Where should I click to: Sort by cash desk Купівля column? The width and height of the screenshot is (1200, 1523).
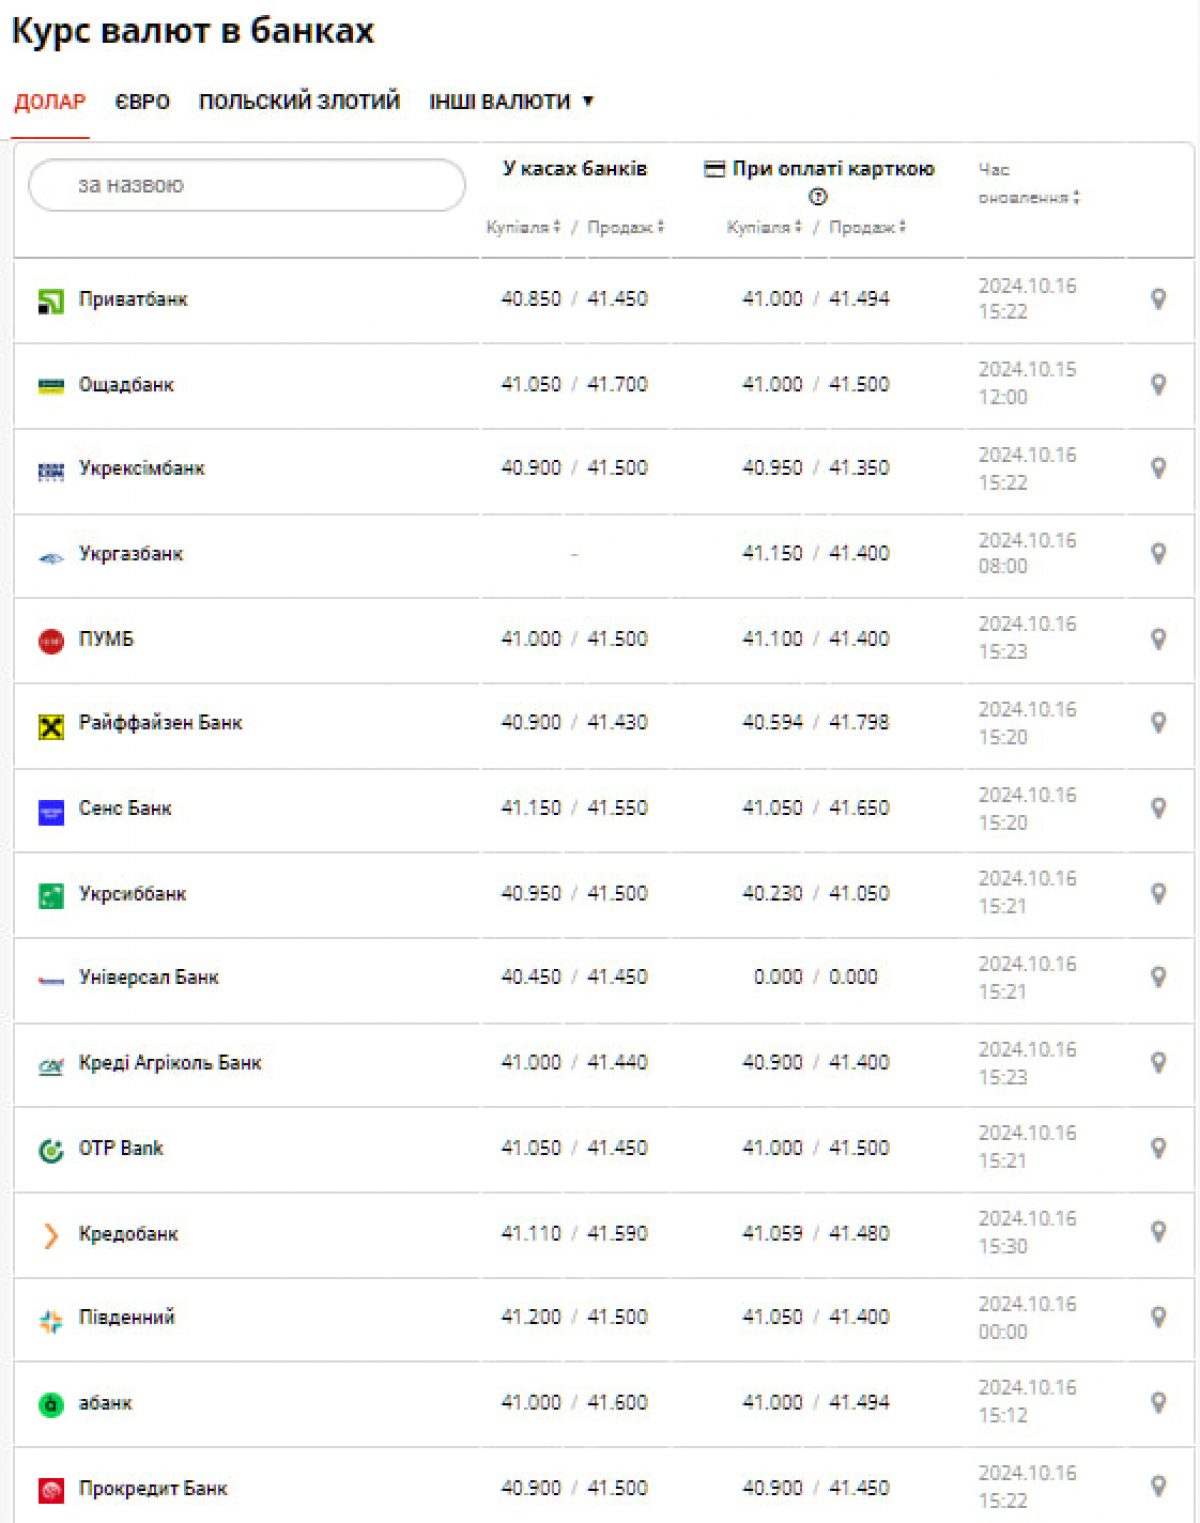click(523, 228)
